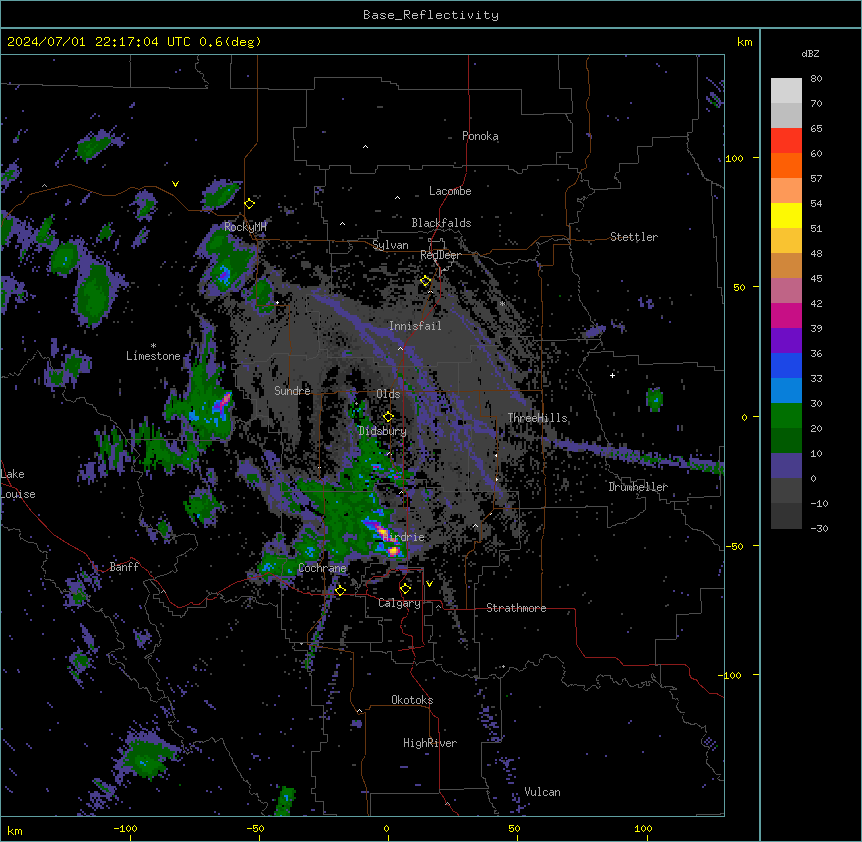Choose the bright green legend swatch above 20

(786, 416)
